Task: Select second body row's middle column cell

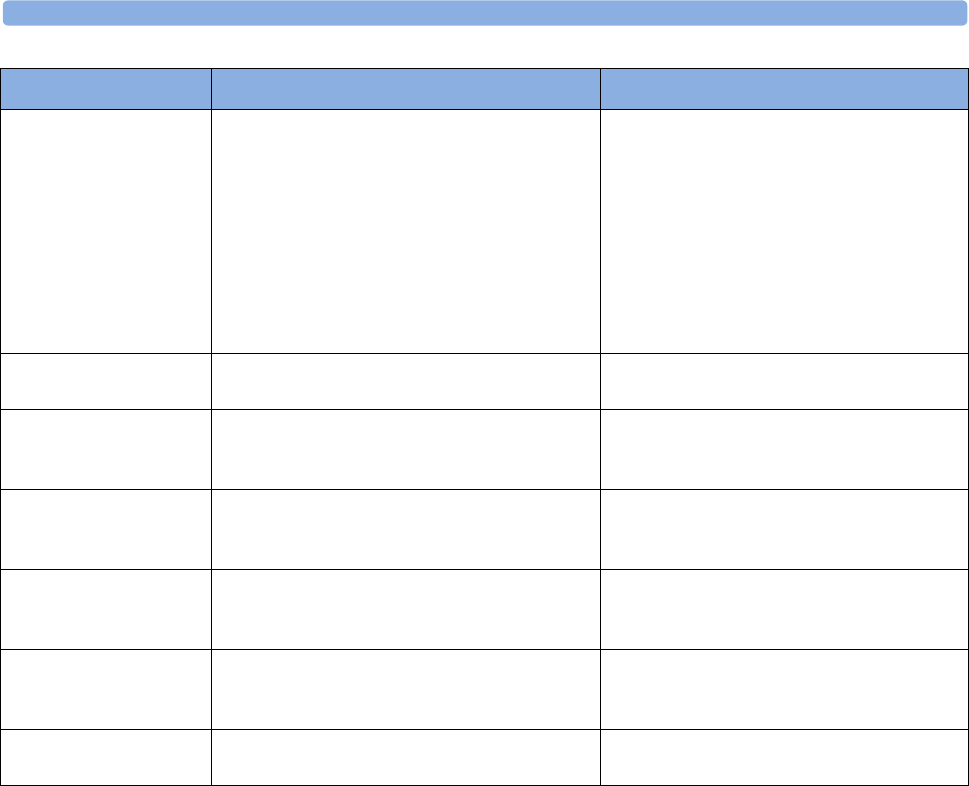Action: click(405, 381)
